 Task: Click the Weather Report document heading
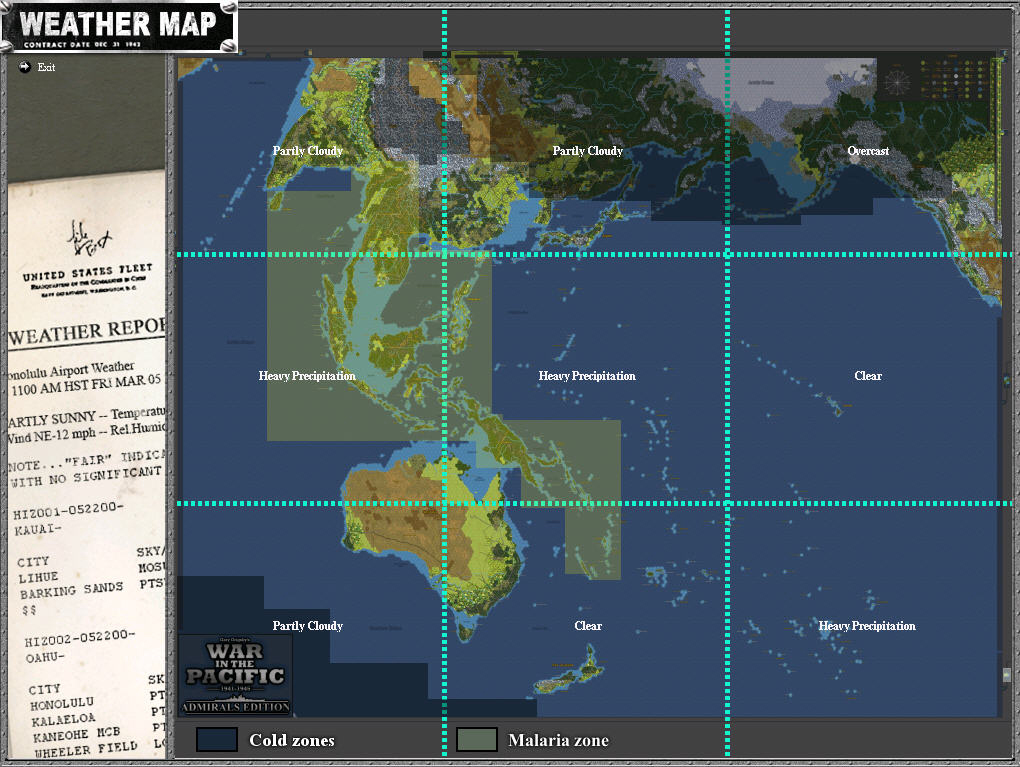pyautogui.click(x=86, y=332)
